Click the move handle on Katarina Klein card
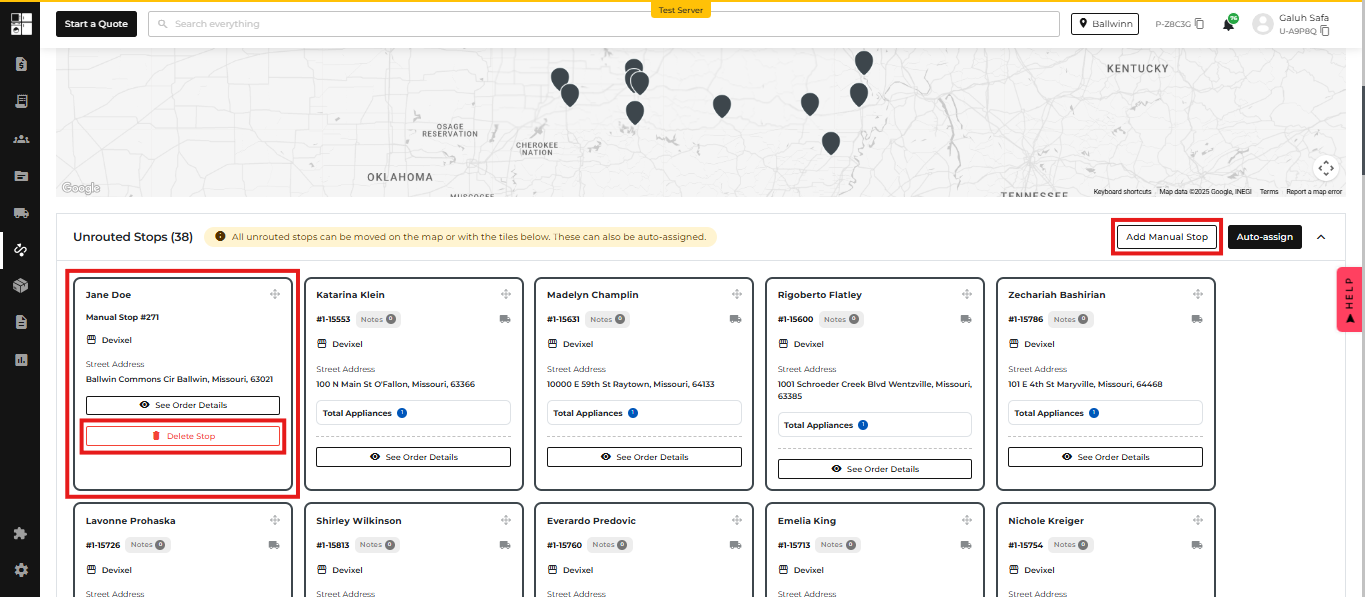Screen dimensions: 1365x597 (506, 294)
